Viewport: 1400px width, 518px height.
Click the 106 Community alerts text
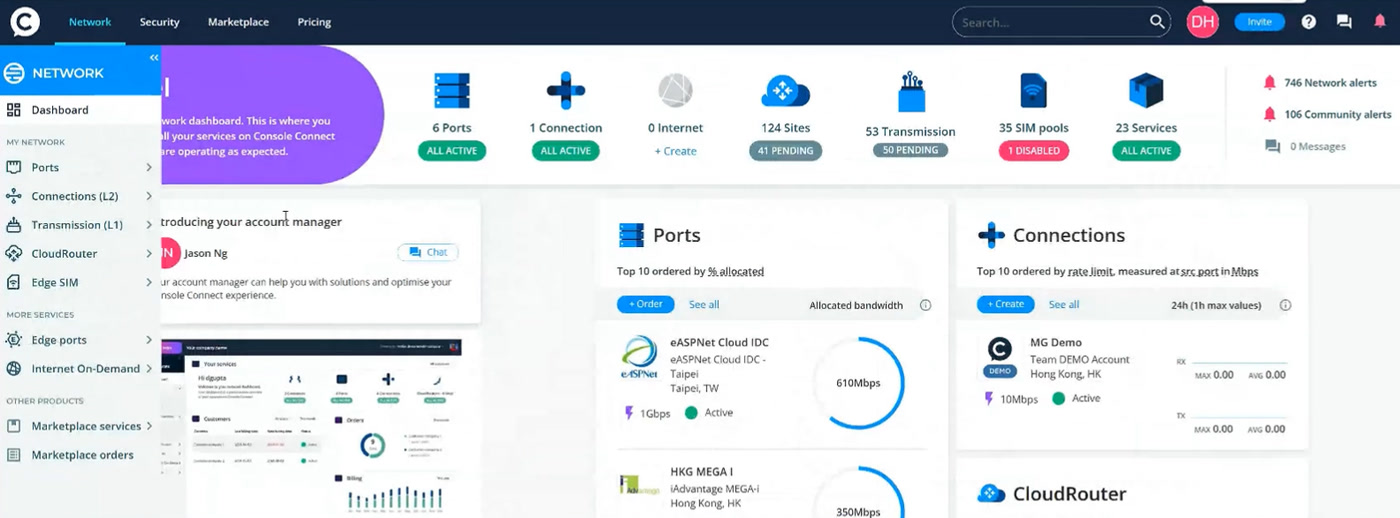(1338, 115)
